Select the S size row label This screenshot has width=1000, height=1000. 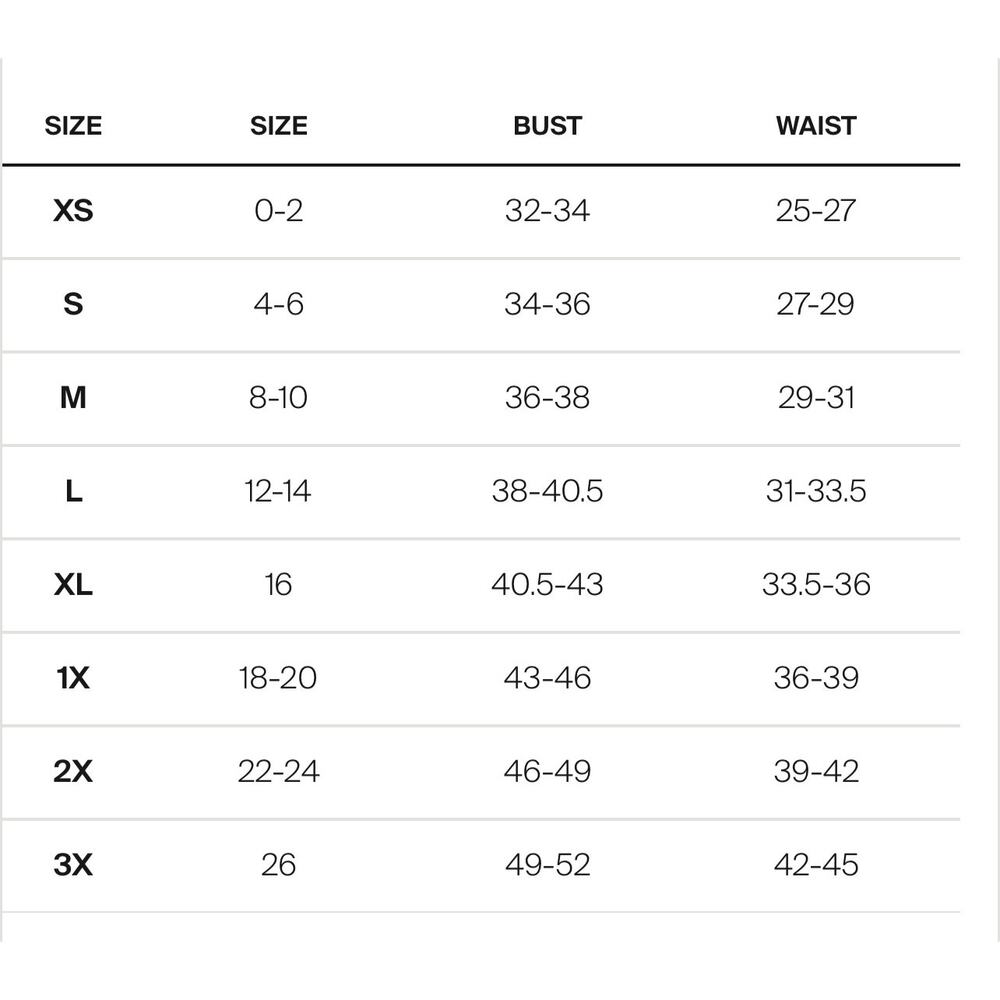(x=73, y=304)
